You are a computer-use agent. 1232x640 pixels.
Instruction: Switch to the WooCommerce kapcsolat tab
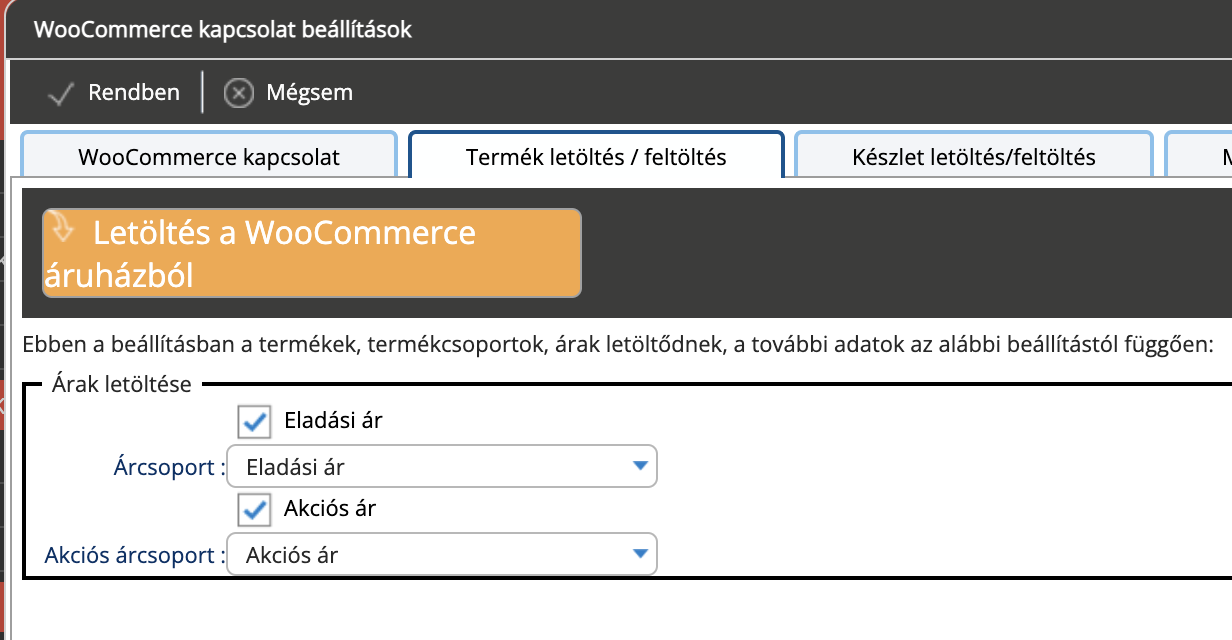[x=209, y=157]
